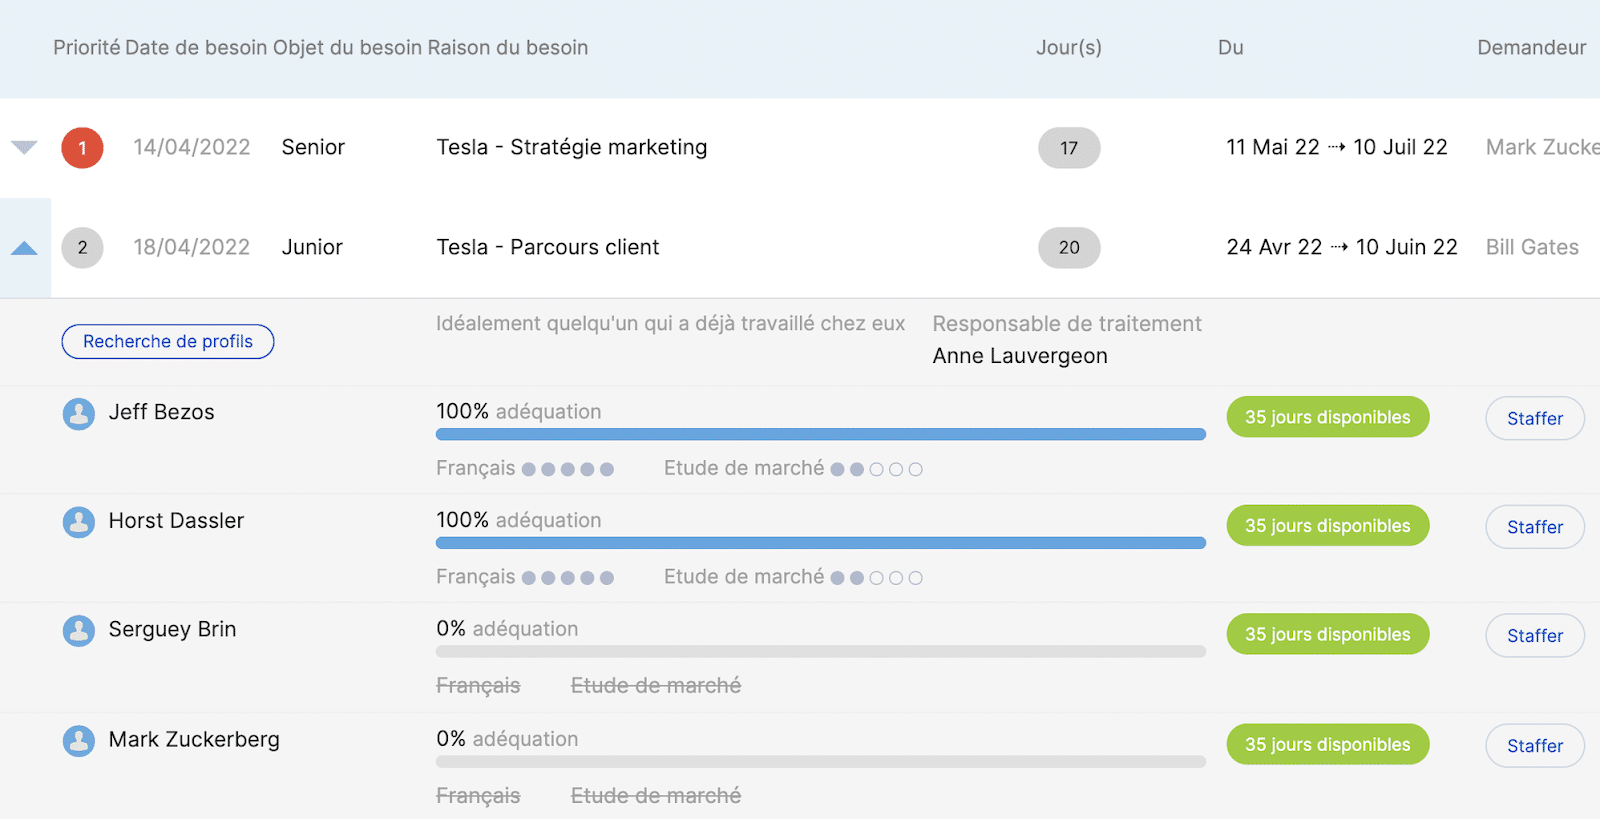Image resolution: width=1600 pixels, height=819 pixels.
Task: Click Jeff Bezos 35 jours disponibles badge
Action: (1328, 417)
